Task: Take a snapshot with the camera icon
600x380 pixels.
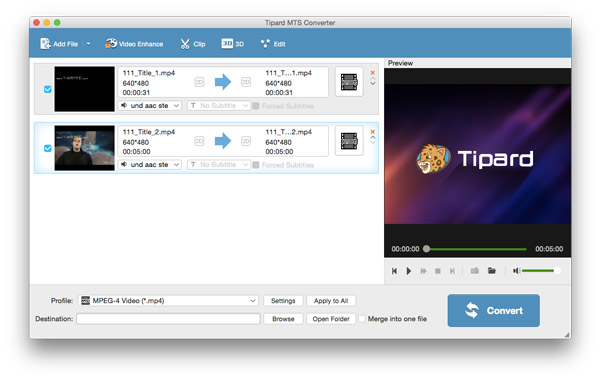Action: click(x=475, y=271)
